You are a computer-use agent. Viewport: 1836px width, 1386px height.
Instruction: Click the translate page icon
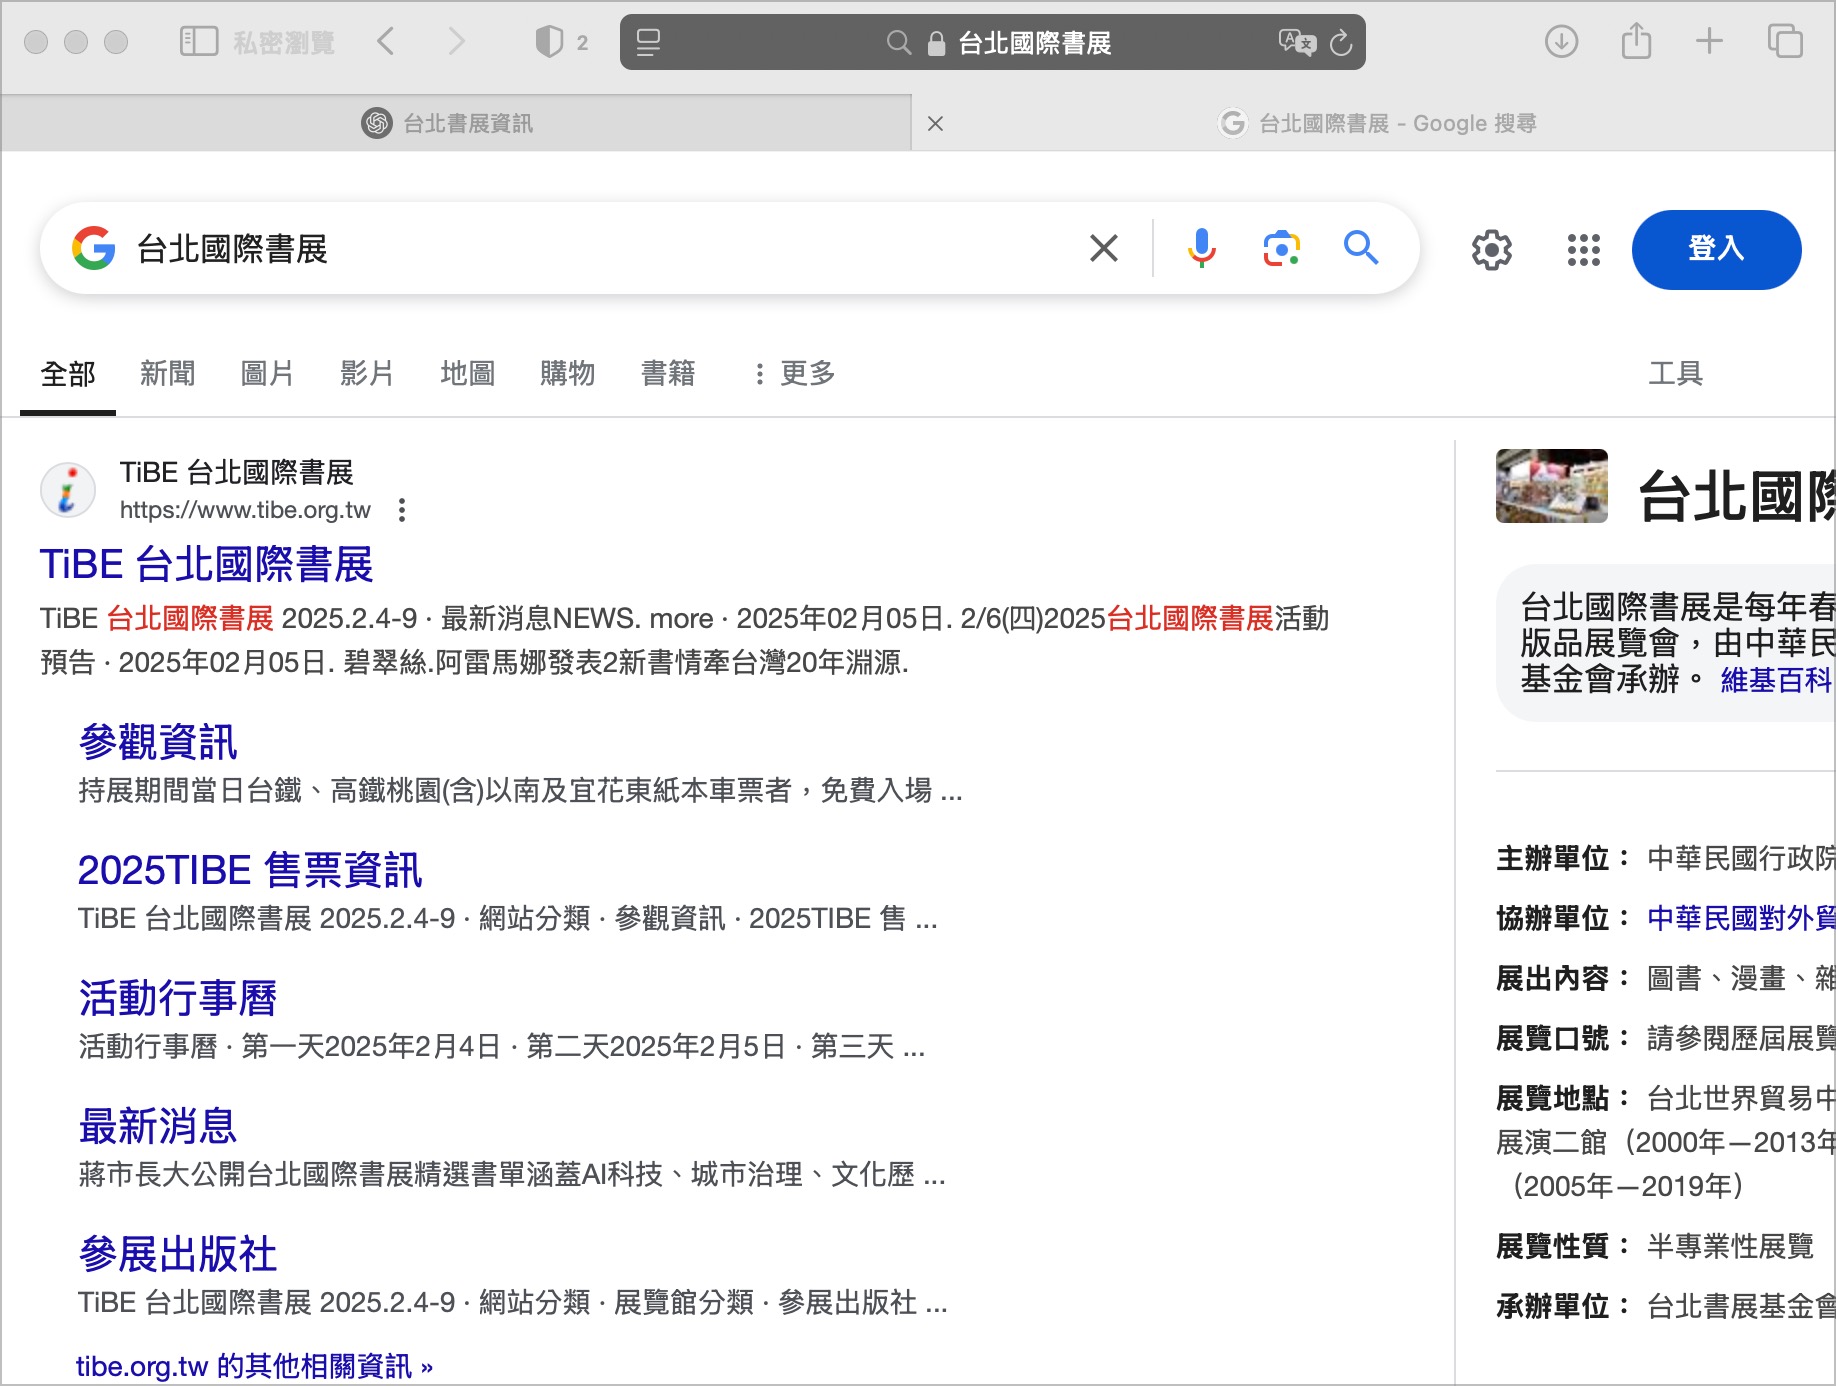[1297, 42]
